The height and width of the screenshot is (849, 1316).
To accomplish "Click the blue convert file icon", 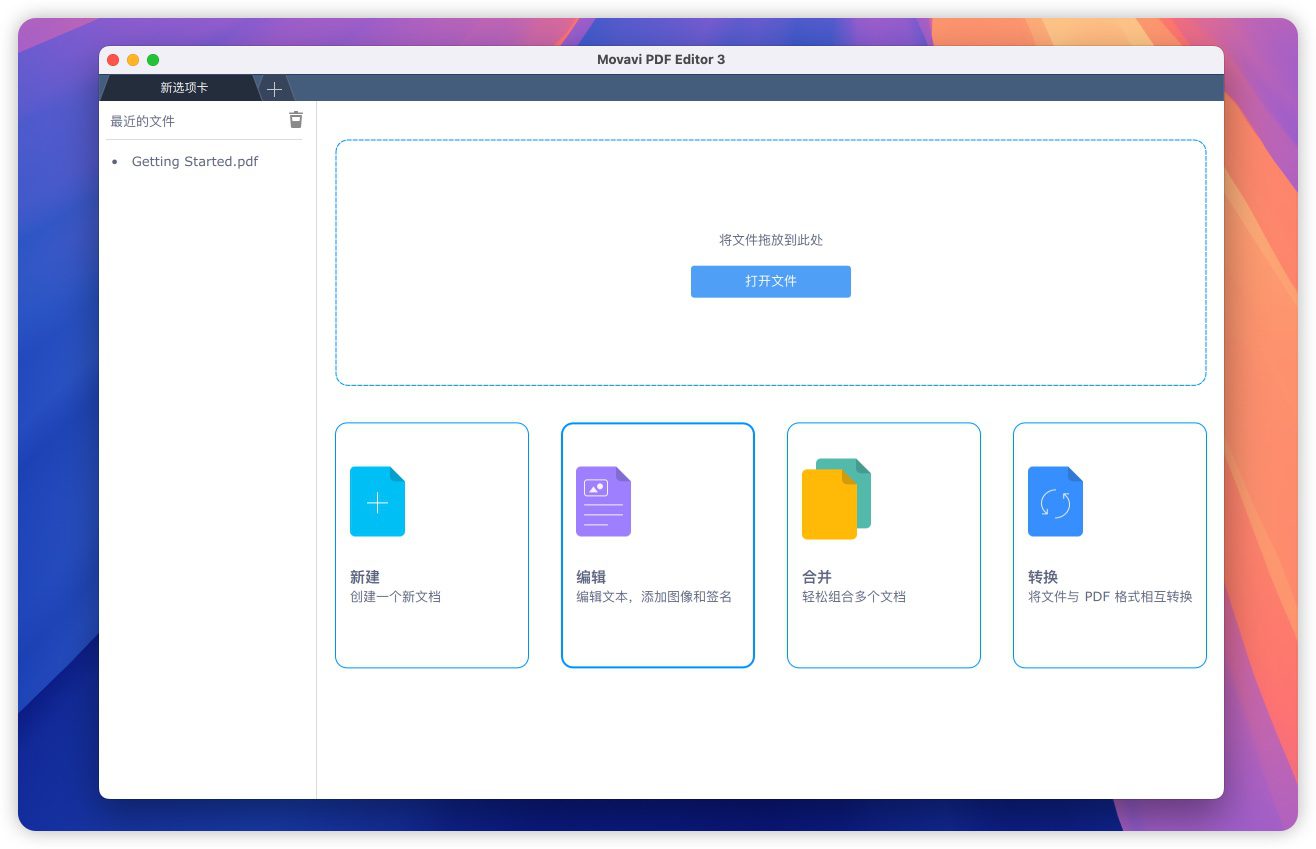I will coord(1055,502).
